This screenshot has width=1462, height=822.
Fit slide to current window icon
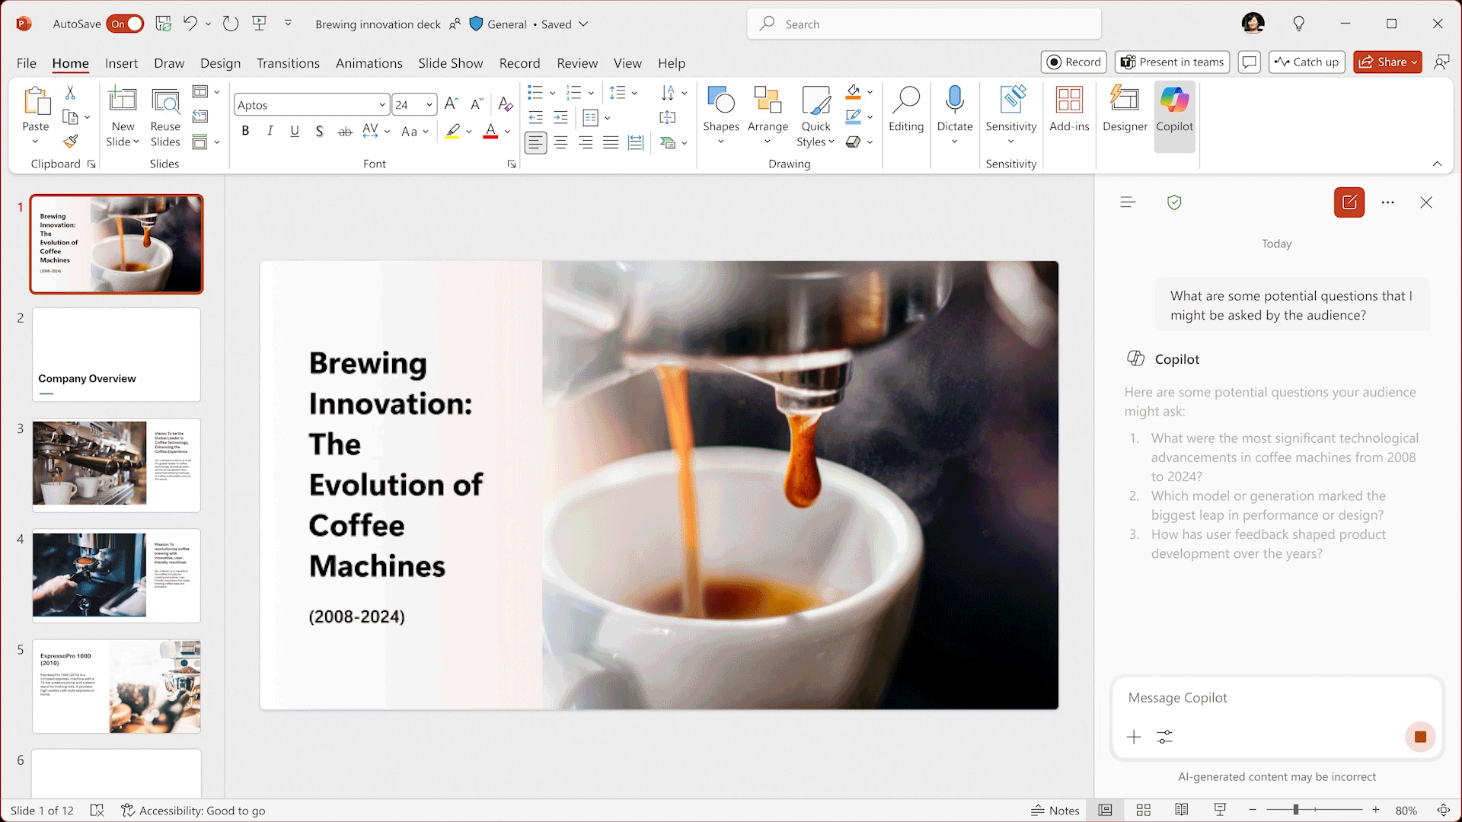click(1443, 810)
